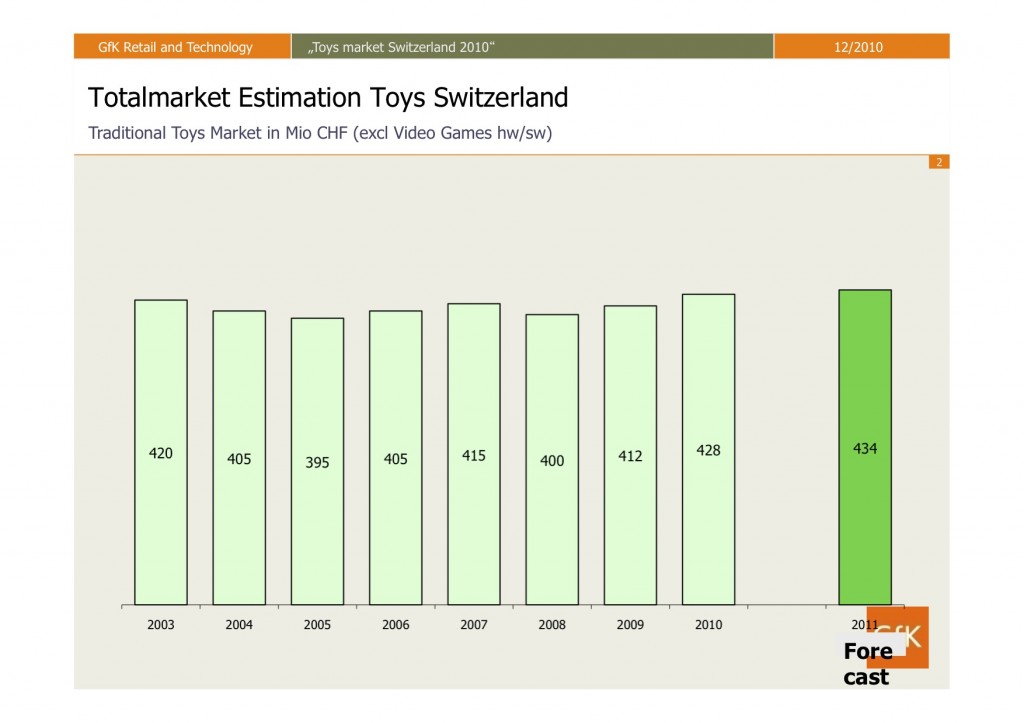Select the 2007 bar labeled 415

[x=474, y=454]
